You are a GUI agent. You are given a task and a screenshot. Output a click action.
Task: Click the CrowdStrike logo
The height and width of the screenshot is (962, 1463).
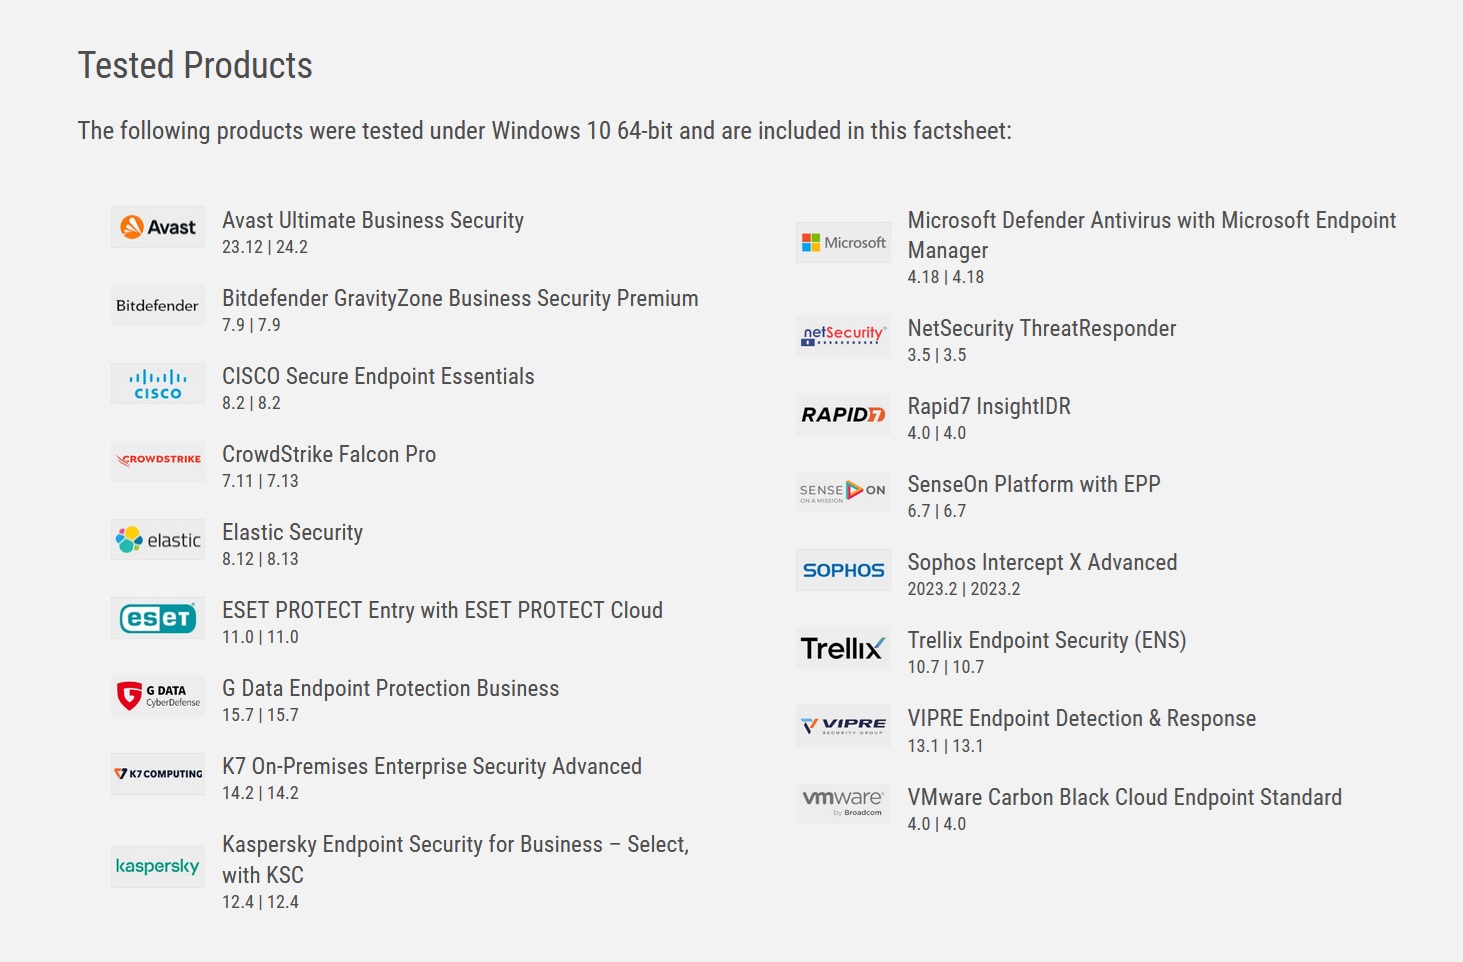pyautogui.click(x=158, y=461)
